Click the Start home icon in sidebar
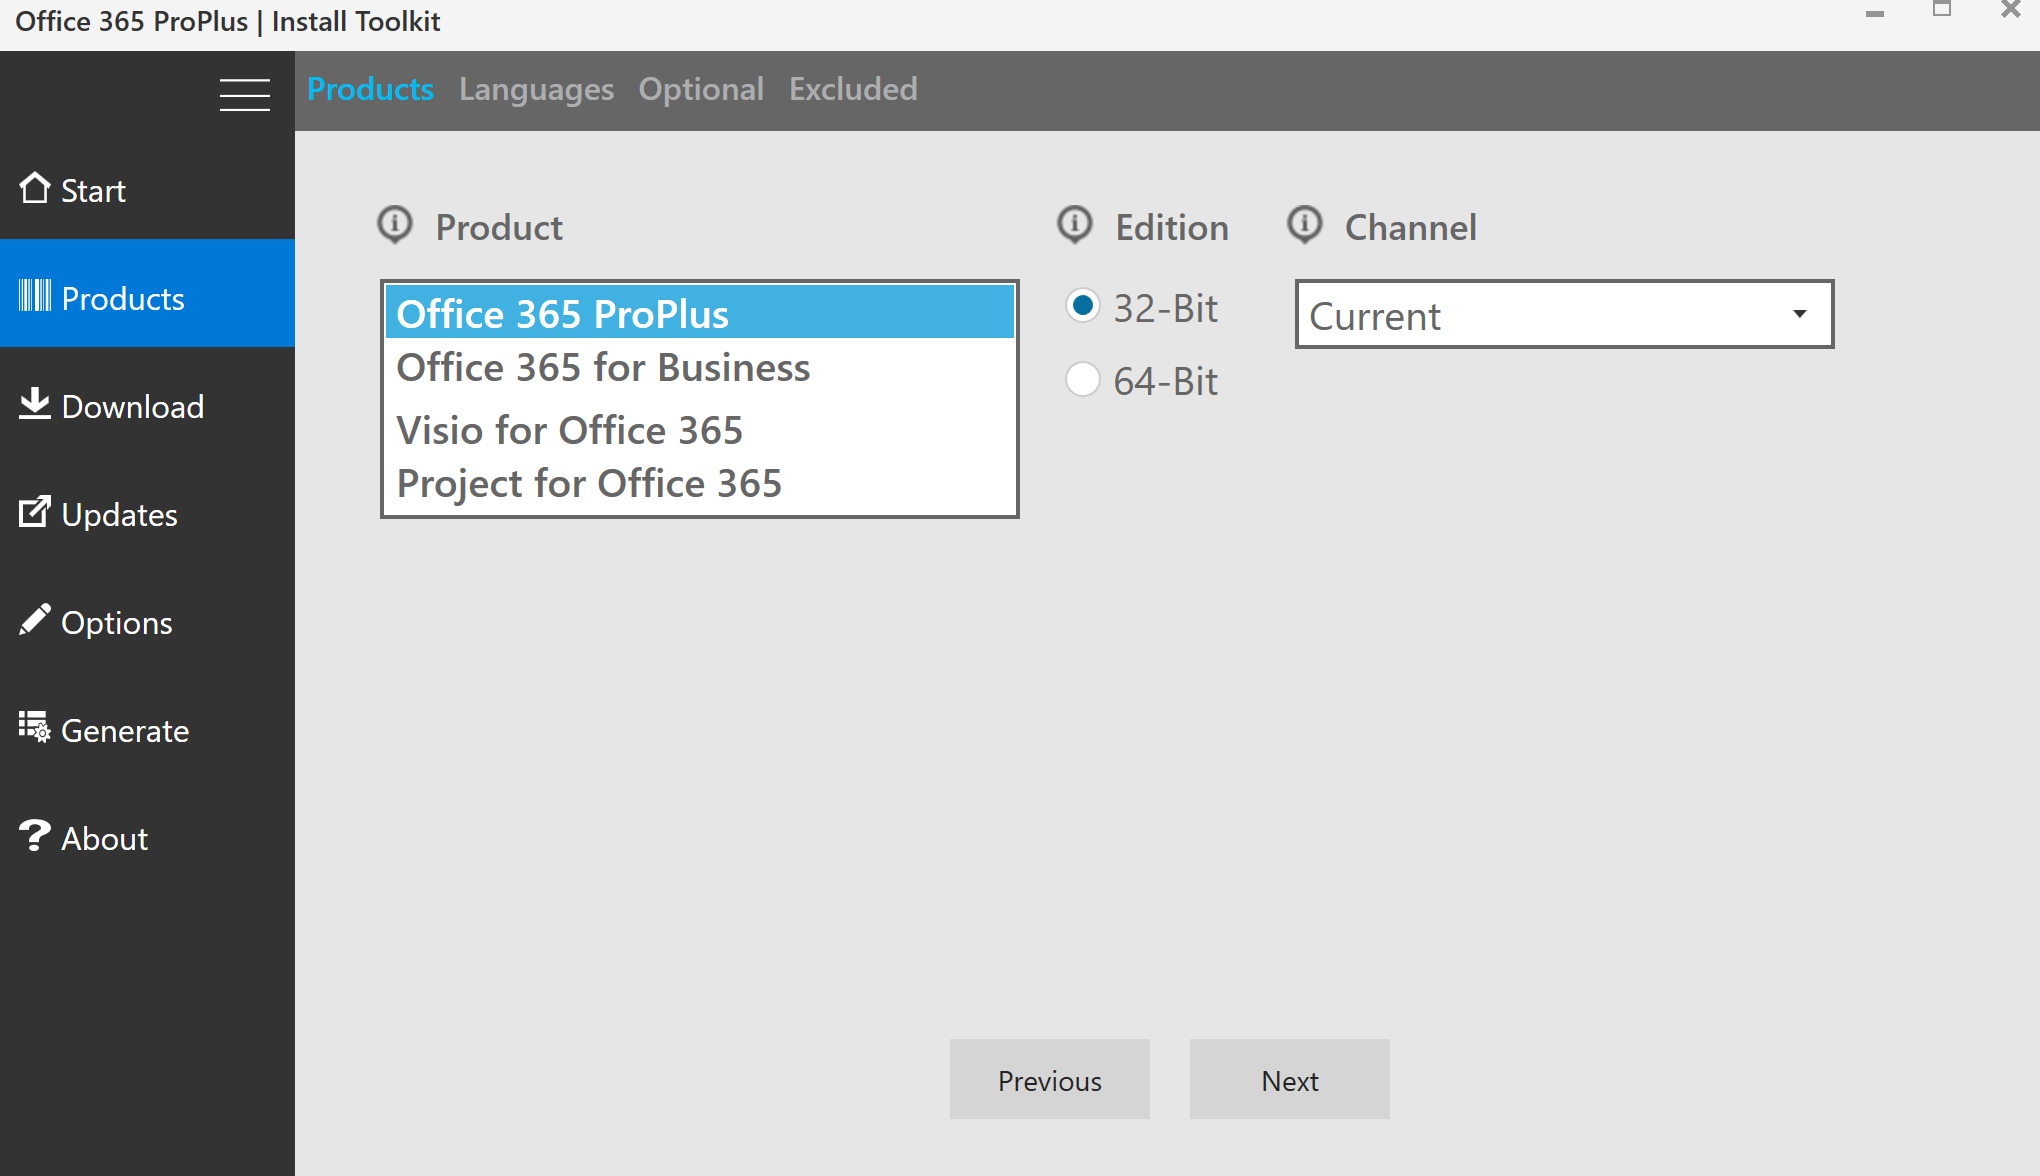 point(35,188)
